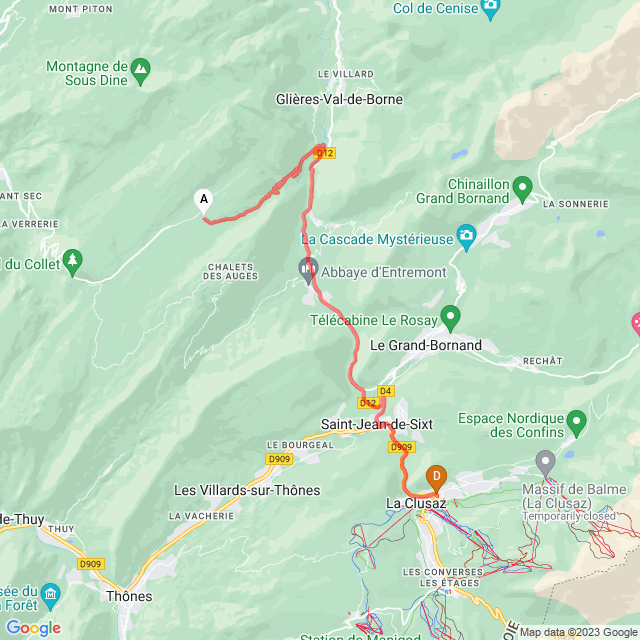
Task: Click the Thônes town label
Action: [129, 596]
